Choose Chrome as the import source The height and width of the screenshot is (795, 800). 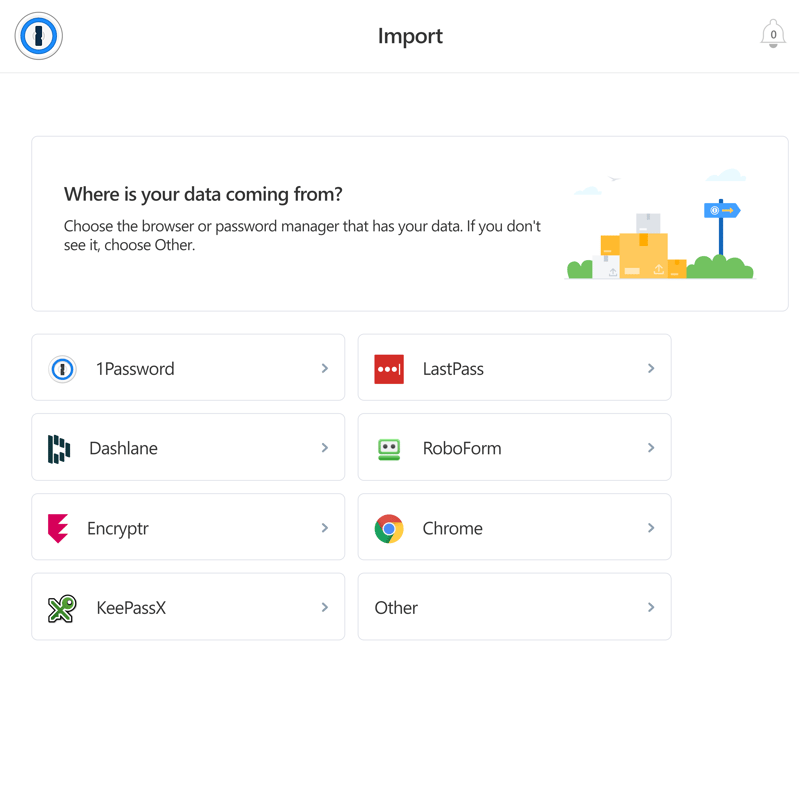point(514,527)
